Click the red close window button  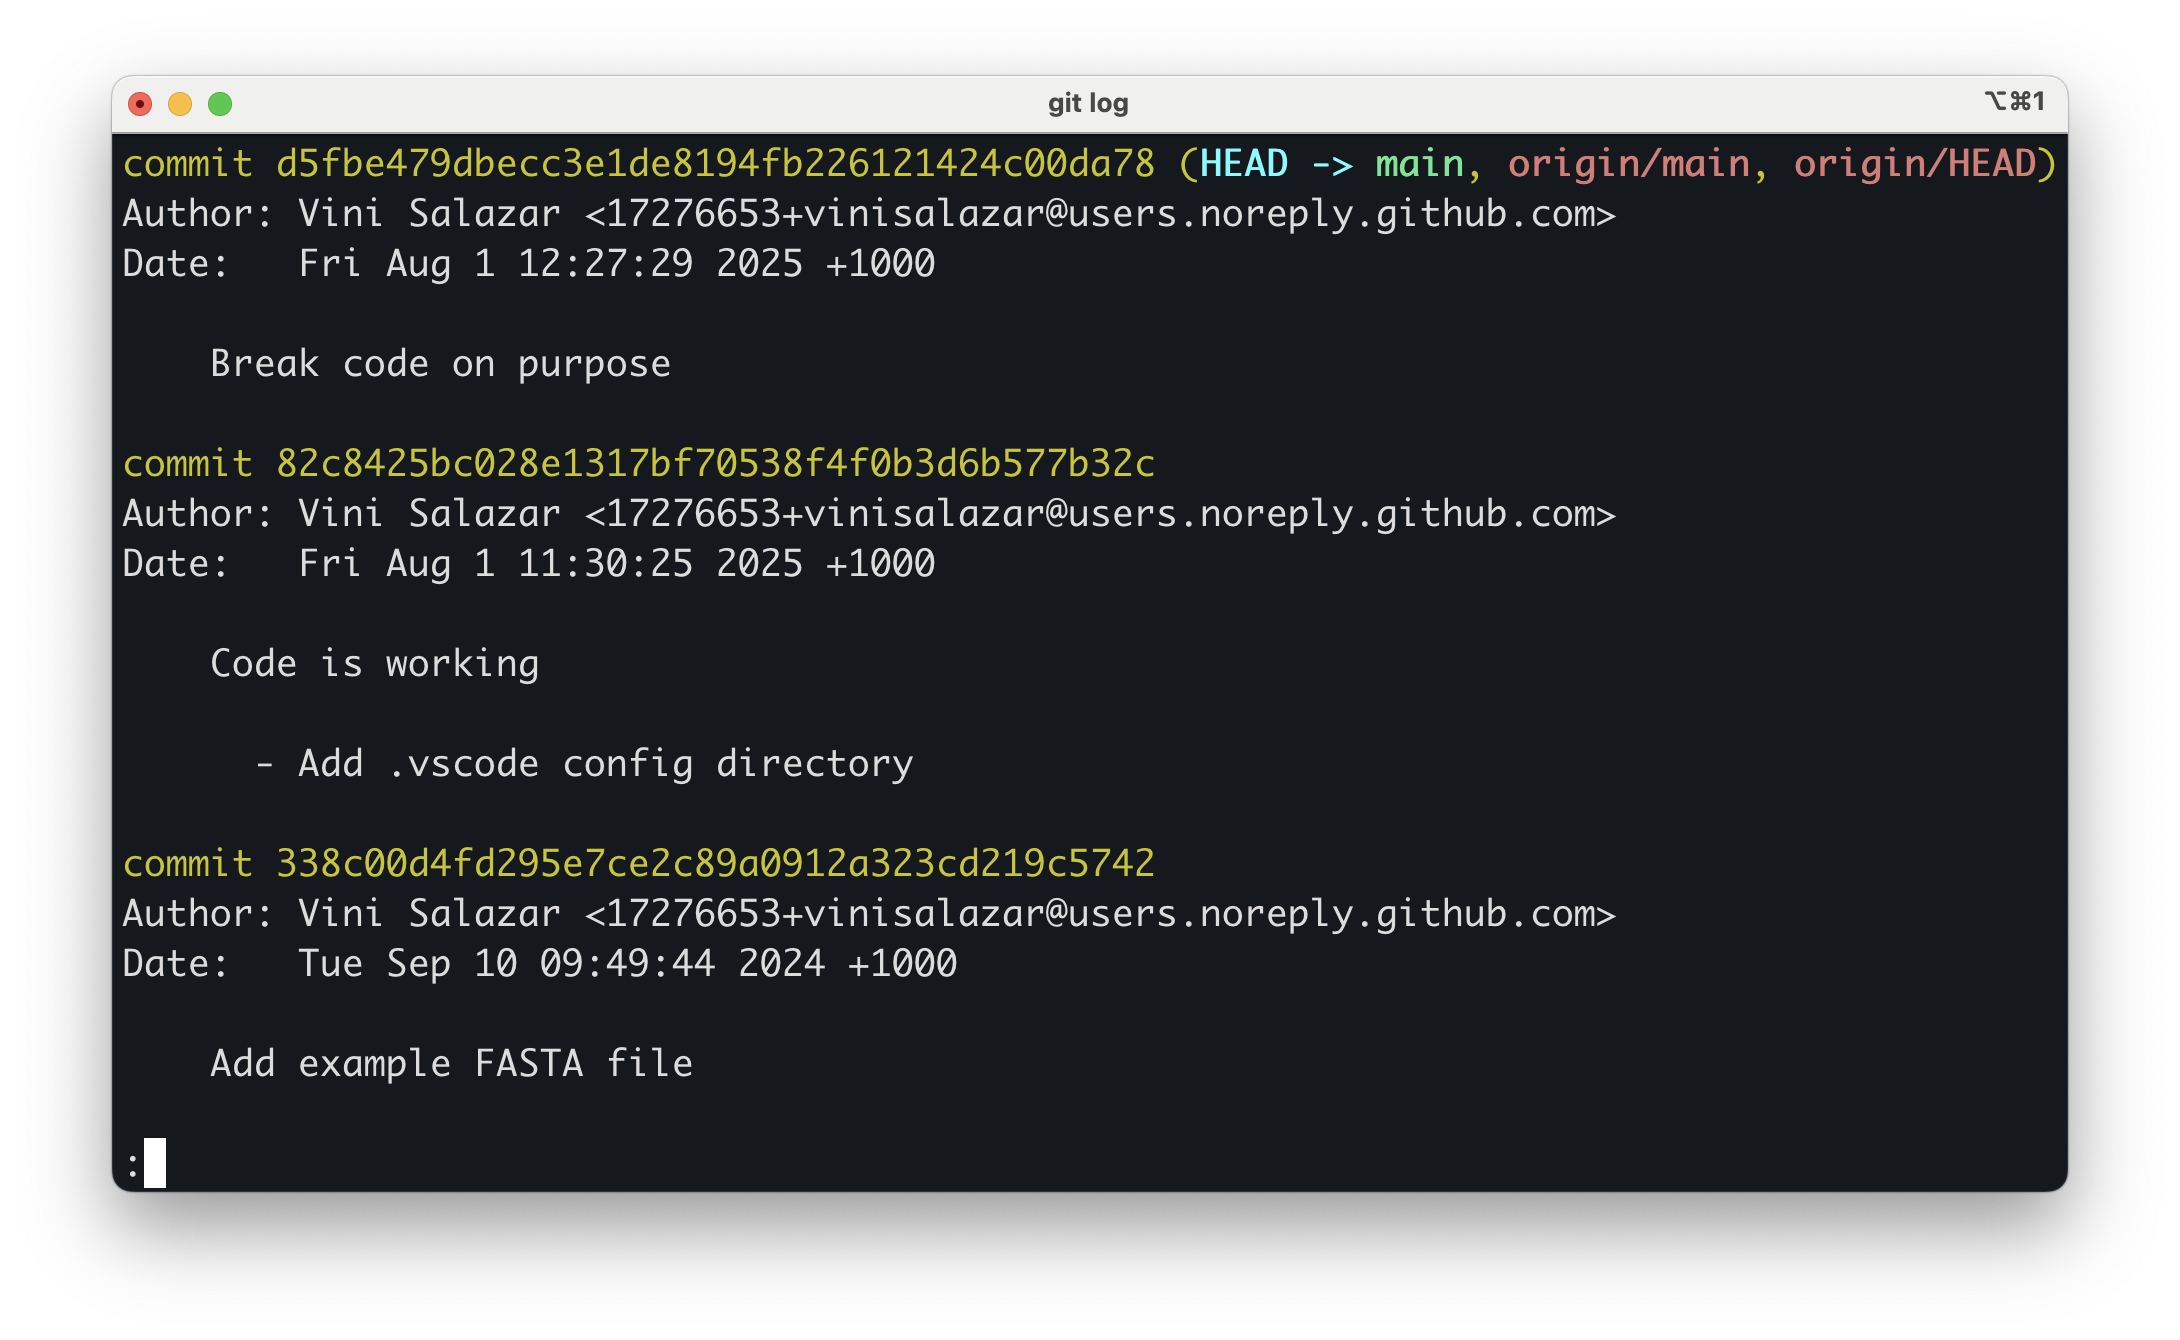[140, 104]
